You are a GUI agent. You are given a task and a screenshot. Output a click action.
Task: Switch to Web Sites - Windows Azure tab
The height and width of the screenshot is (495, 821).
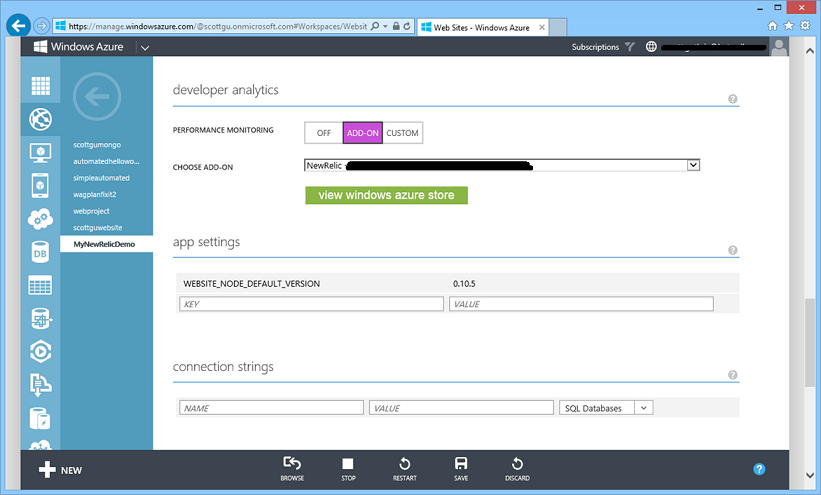click(x=482, y=27)
